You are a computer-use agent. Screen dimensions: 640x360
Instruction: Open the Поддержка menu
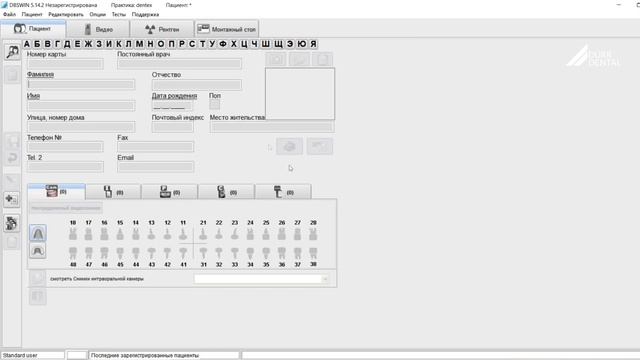point(145,14)
